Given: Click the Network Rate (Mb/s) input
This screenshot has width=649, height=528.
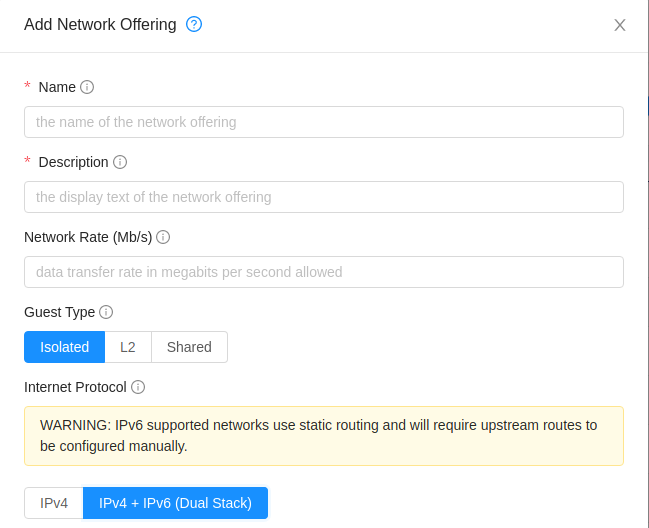Looking at the screenshot, I should click(323, 272).
